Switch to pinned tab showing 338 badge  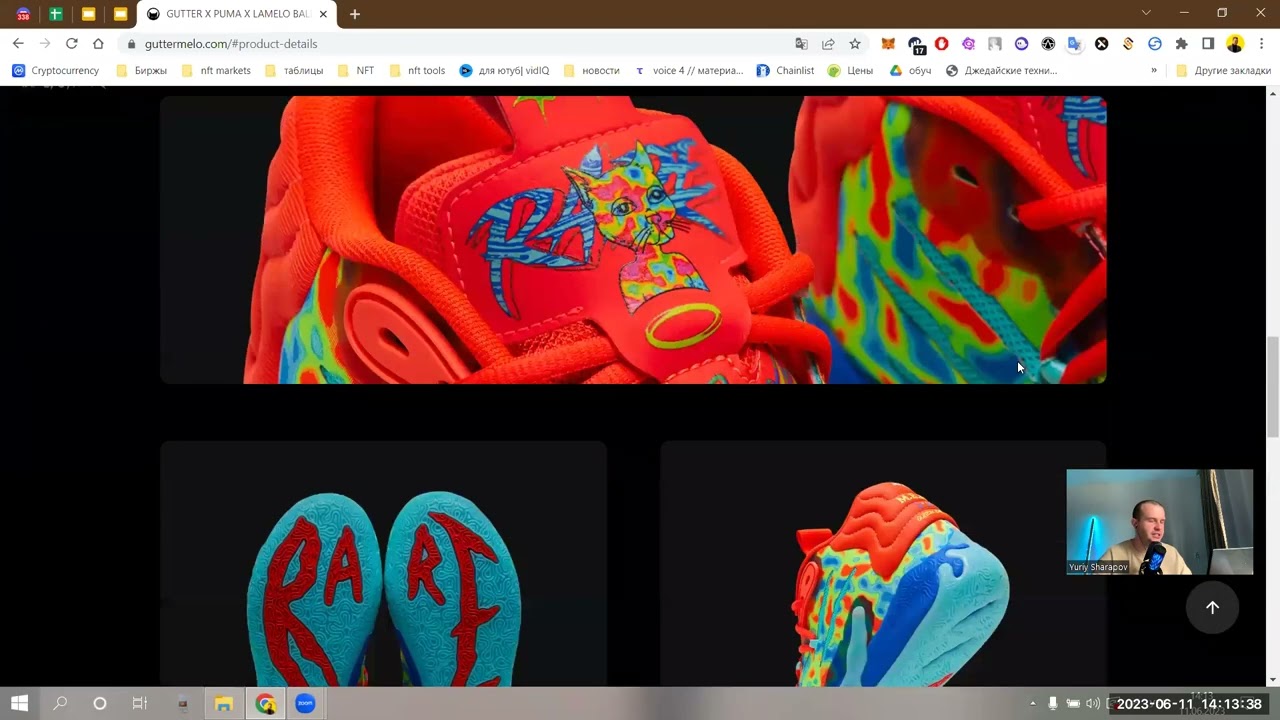tap(23, 14)
